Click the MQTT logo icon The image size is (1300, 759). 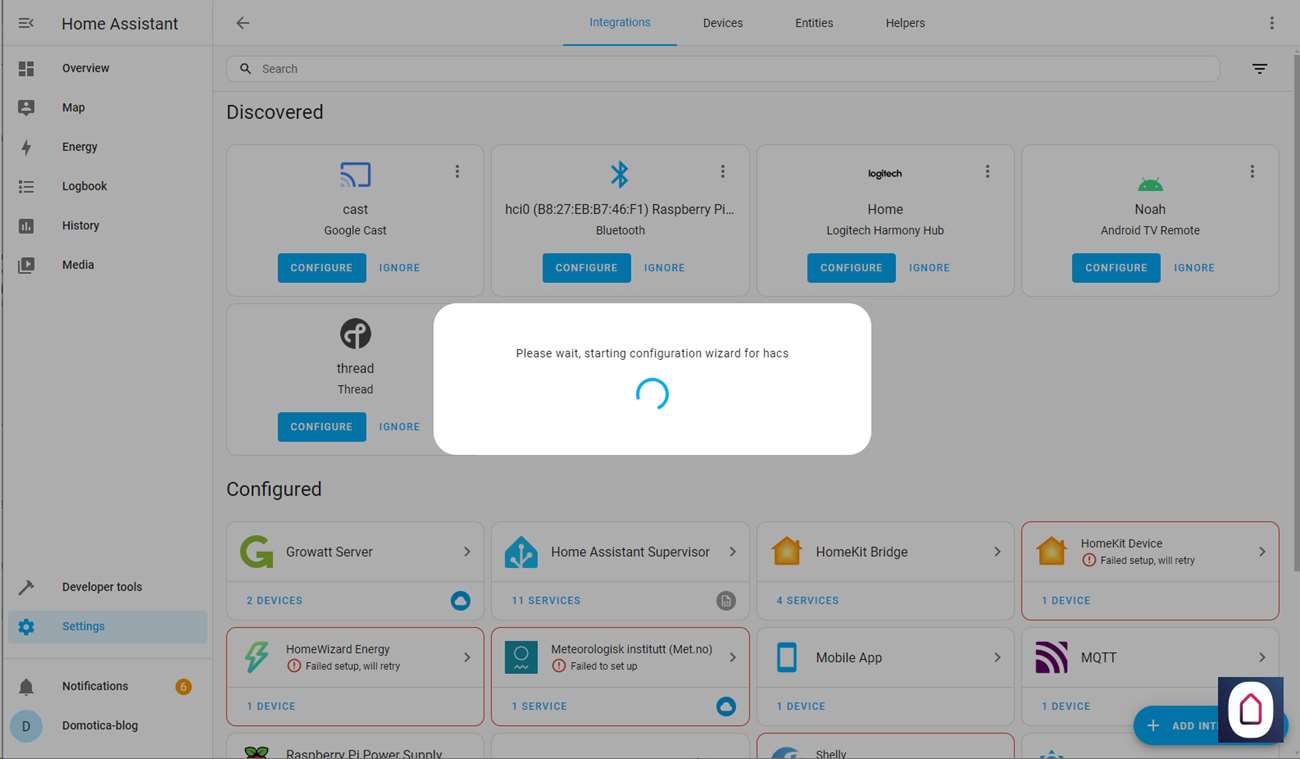click(1051, 657)
